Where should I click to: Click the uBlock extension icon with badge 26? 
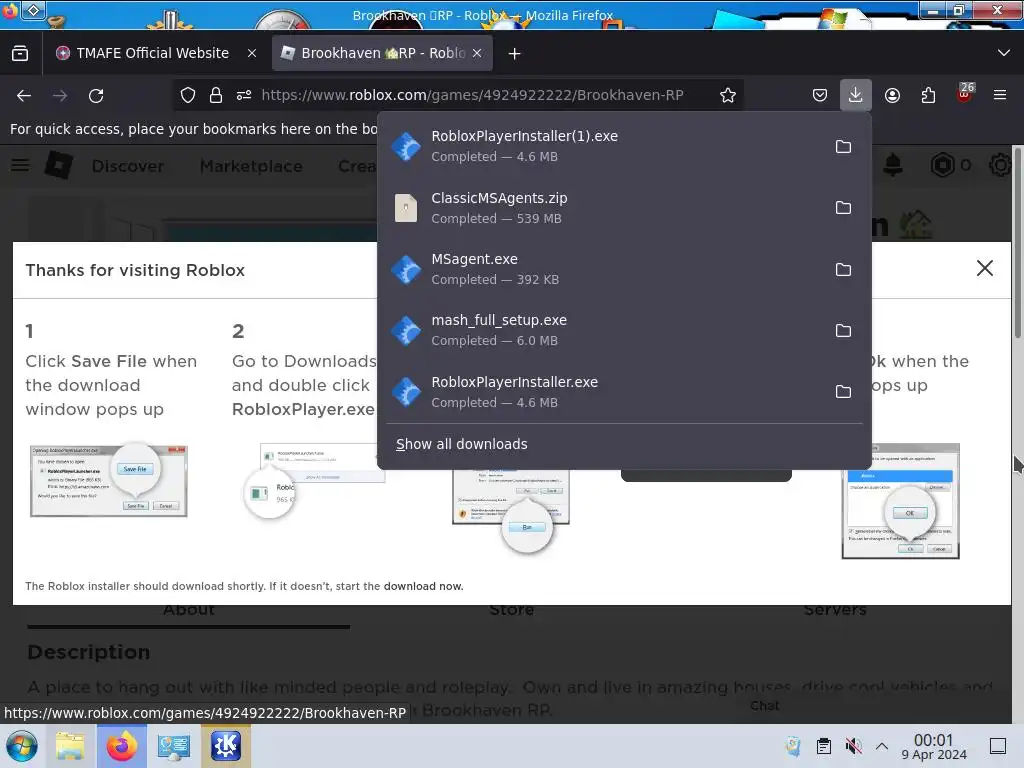coord(965,93)
